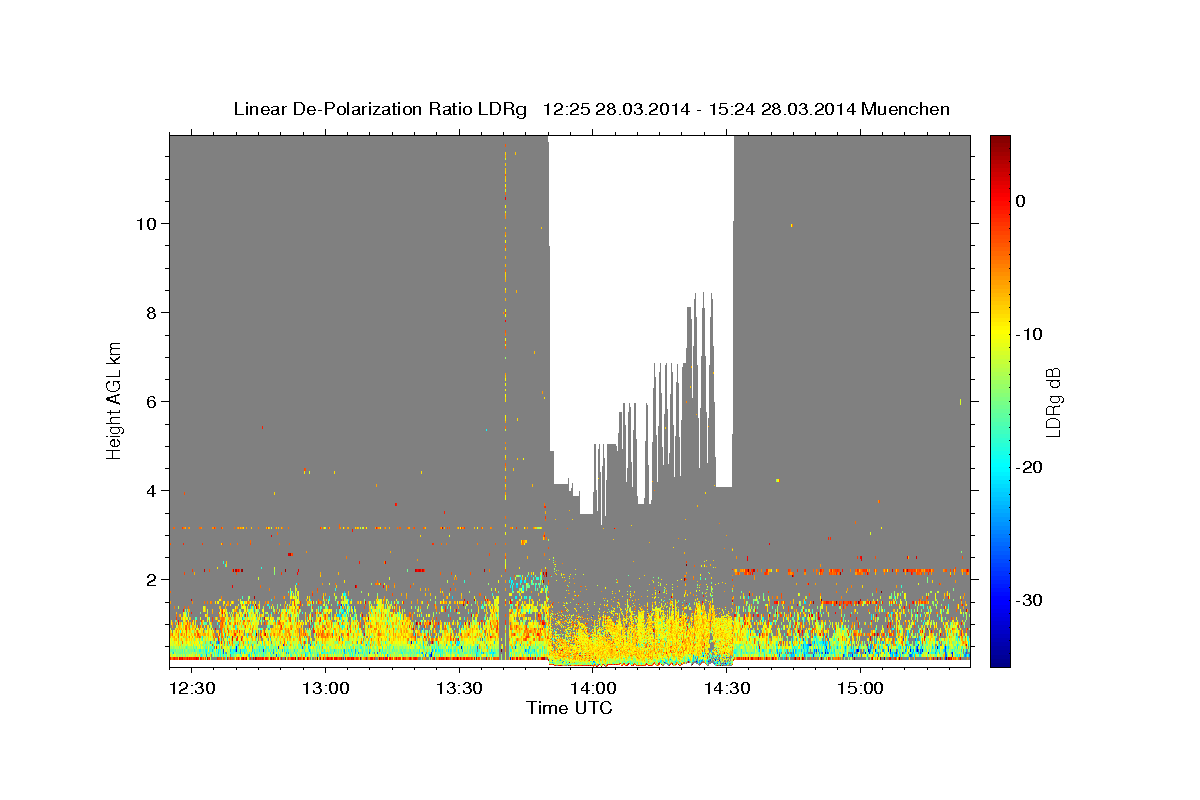Click the 2 km height tick label
Image resolution: width=1200 pixels, height=800 pixels.
pyautogui.click(x=149, y=579)
